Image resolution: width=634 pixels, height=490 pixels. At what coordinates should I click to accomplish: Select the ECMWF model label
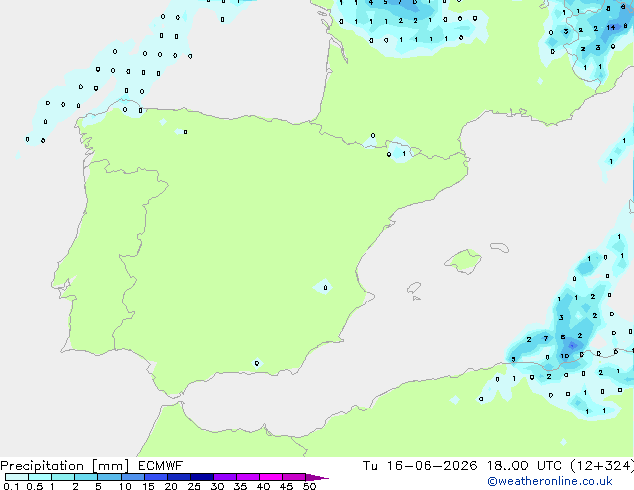coord(161,466)
